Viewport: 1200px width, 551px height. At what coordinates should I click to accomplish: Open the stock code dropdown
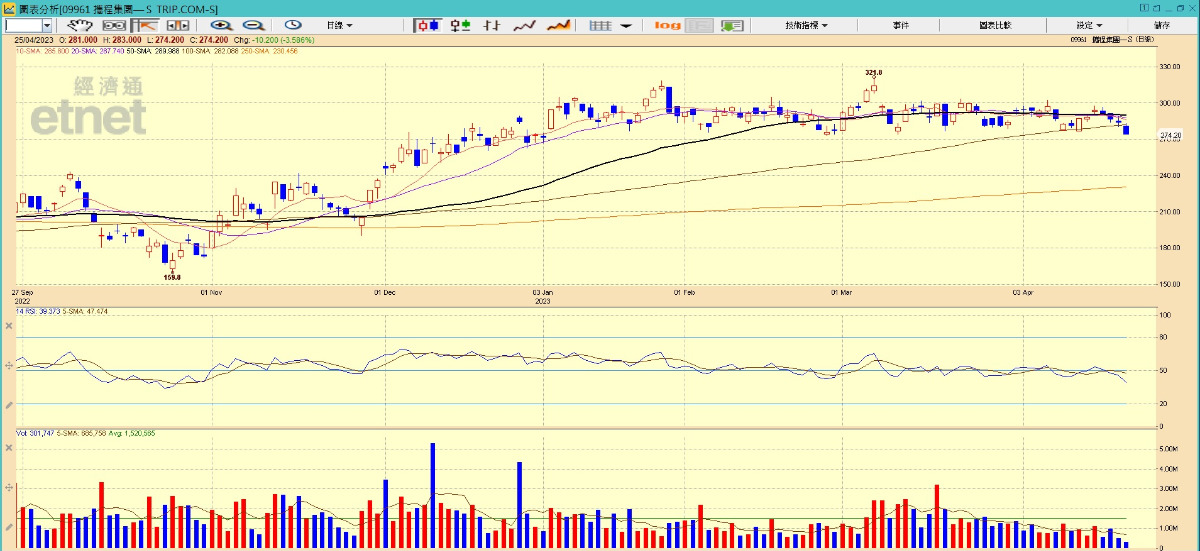tap(49, 25)
